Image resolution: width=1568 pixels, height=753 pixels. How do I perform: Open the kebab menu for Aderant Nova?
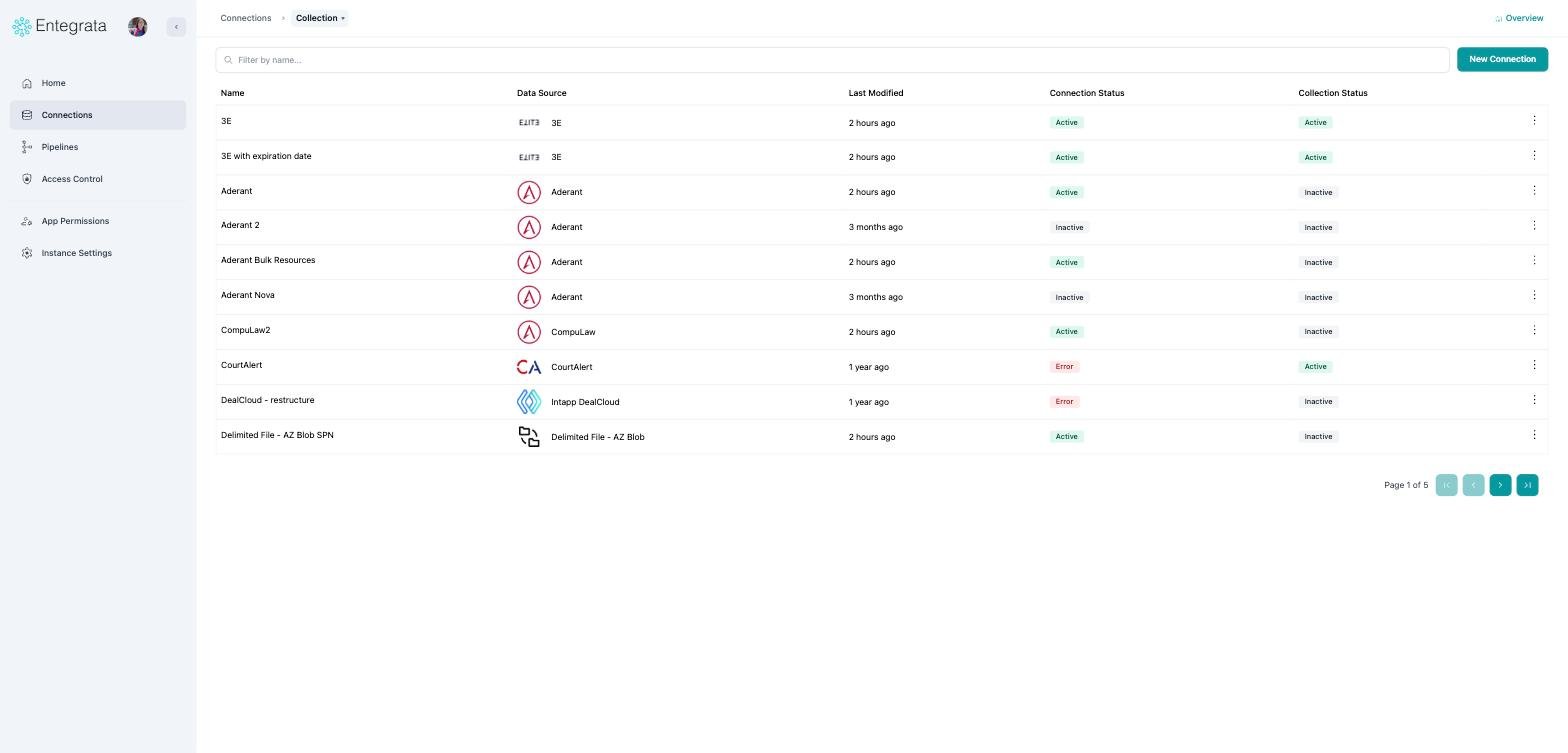pyautogui.click(x=1534, y=295)
